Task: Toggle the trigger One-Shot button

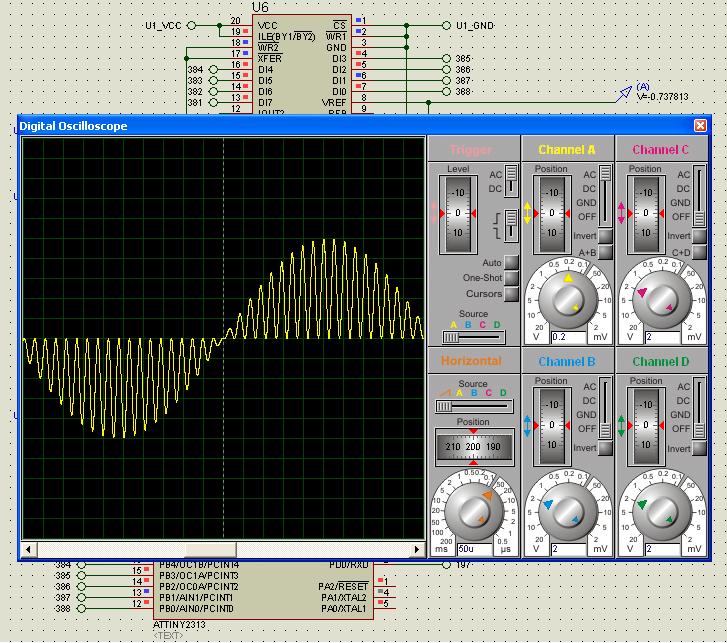Action: 511,278
